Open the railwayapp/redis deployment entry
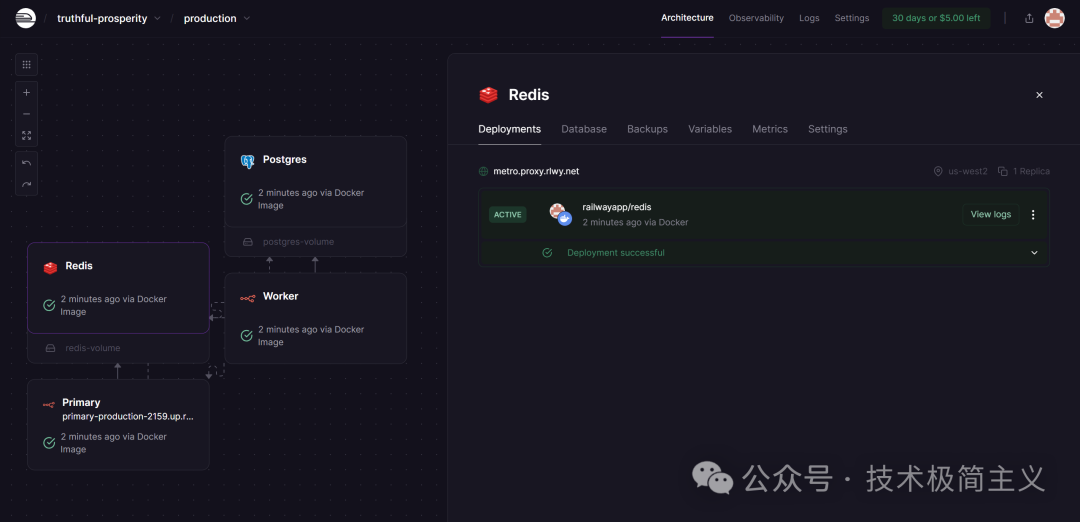 pyautogui.click(x=764, y=214)
